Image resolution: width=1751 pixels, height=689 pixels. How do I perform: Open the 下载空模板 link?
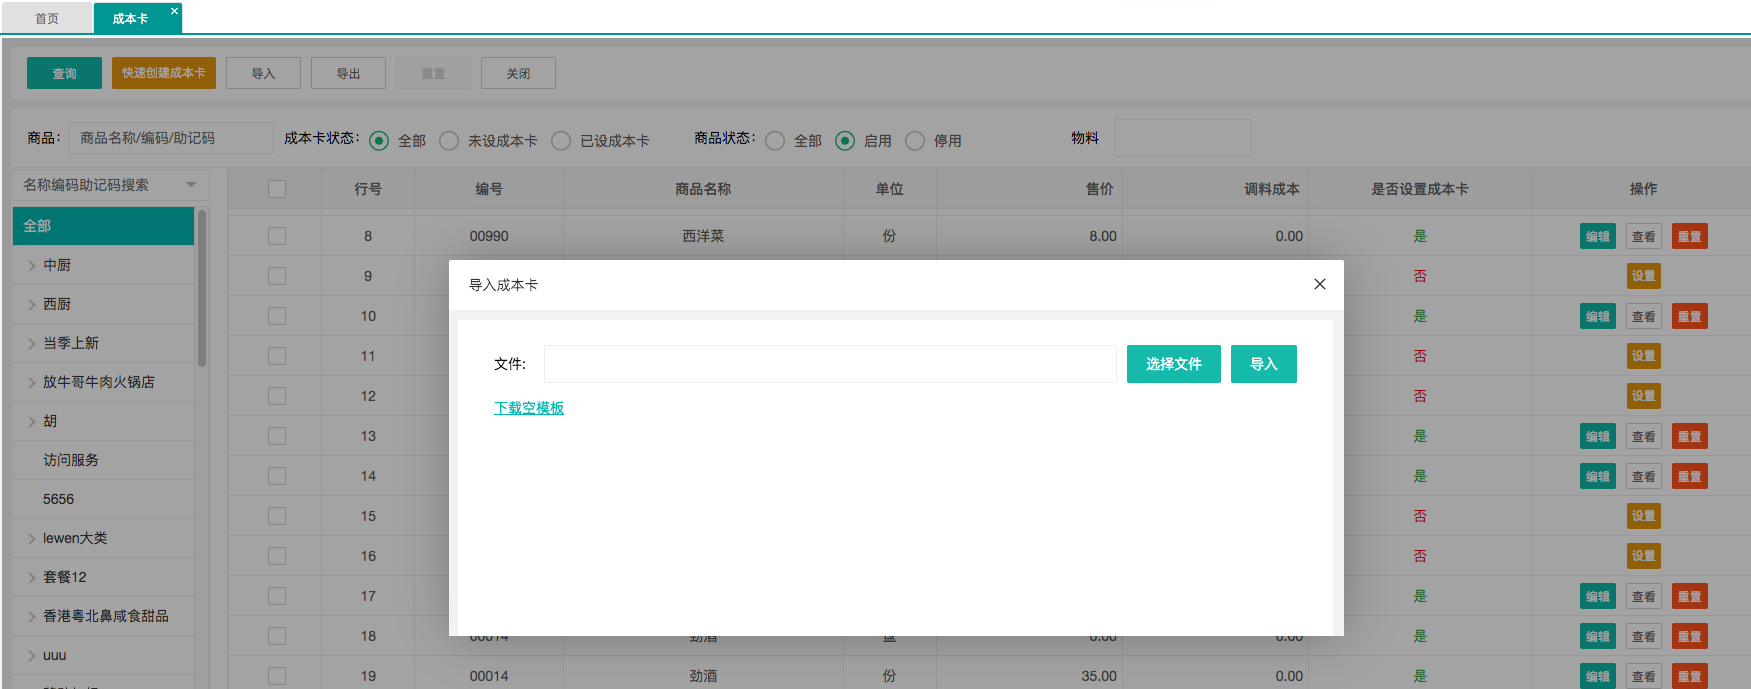[529, 408]
